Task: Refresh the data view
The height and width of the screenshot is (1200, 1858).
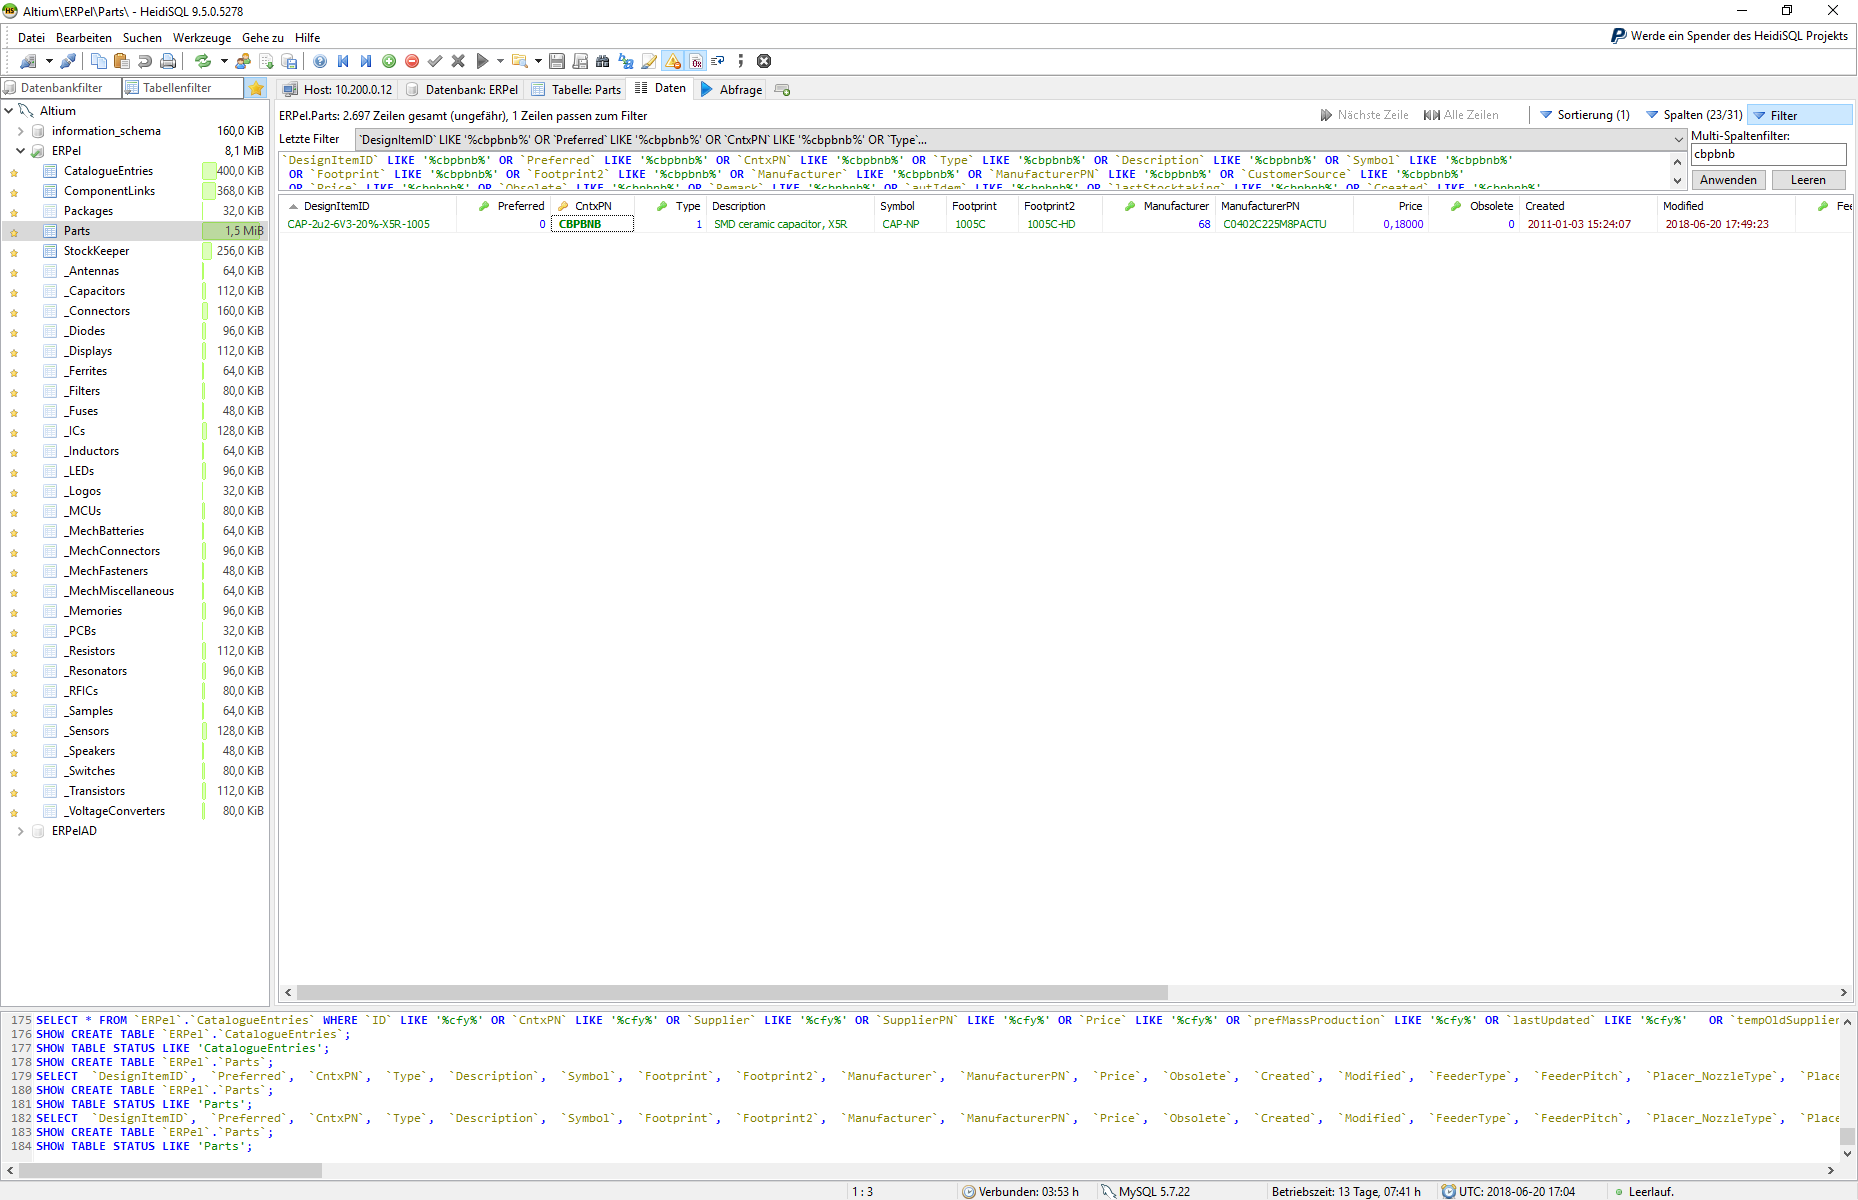Action: pyautogui.click(x=203, y=61)
